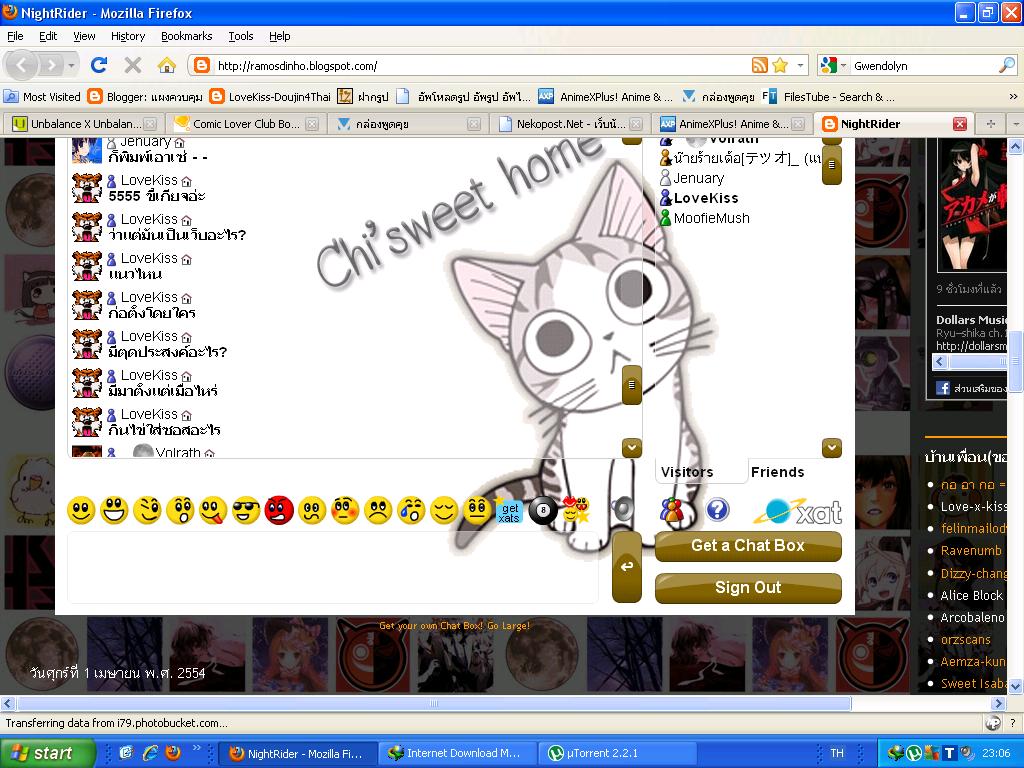Screen dimensions: 1024x768
Task: Go back with the browser Back button
Action: [x=22, y=65]
